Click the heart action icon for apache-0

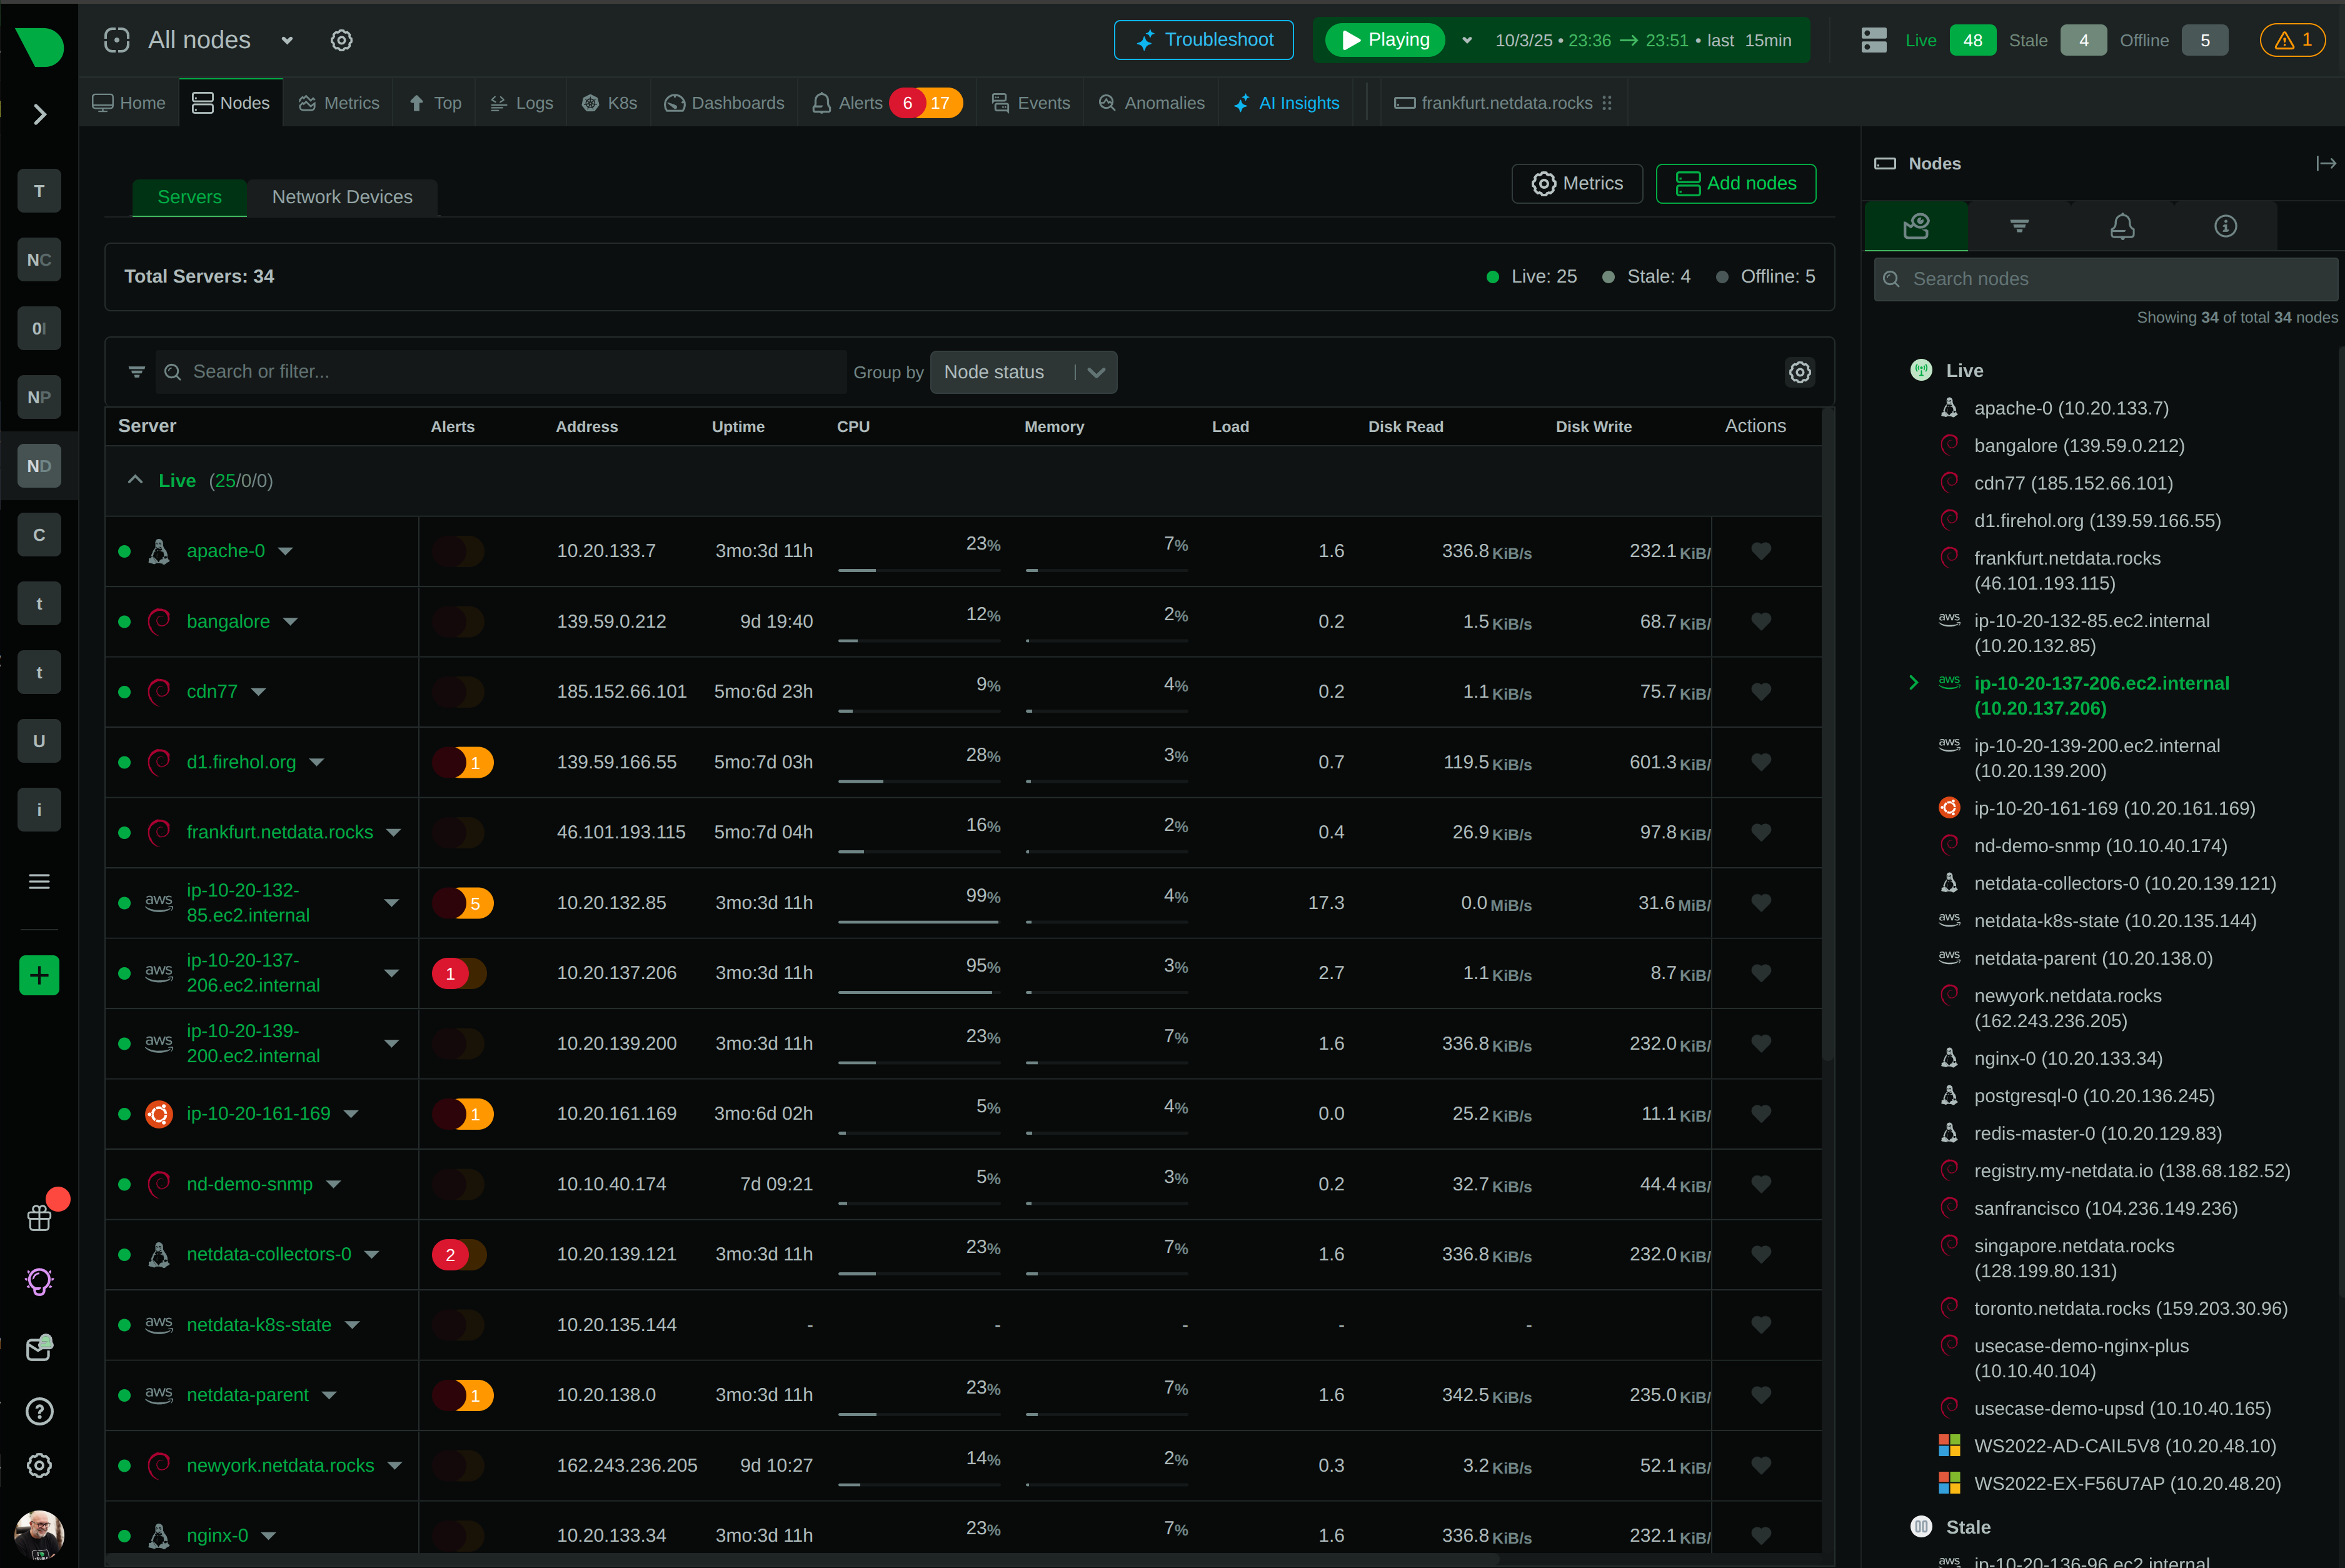point(1761,551)
